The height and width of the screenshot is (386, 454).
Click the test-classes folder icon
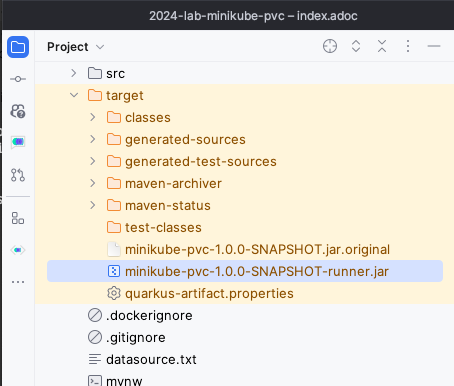click(114, 227)
